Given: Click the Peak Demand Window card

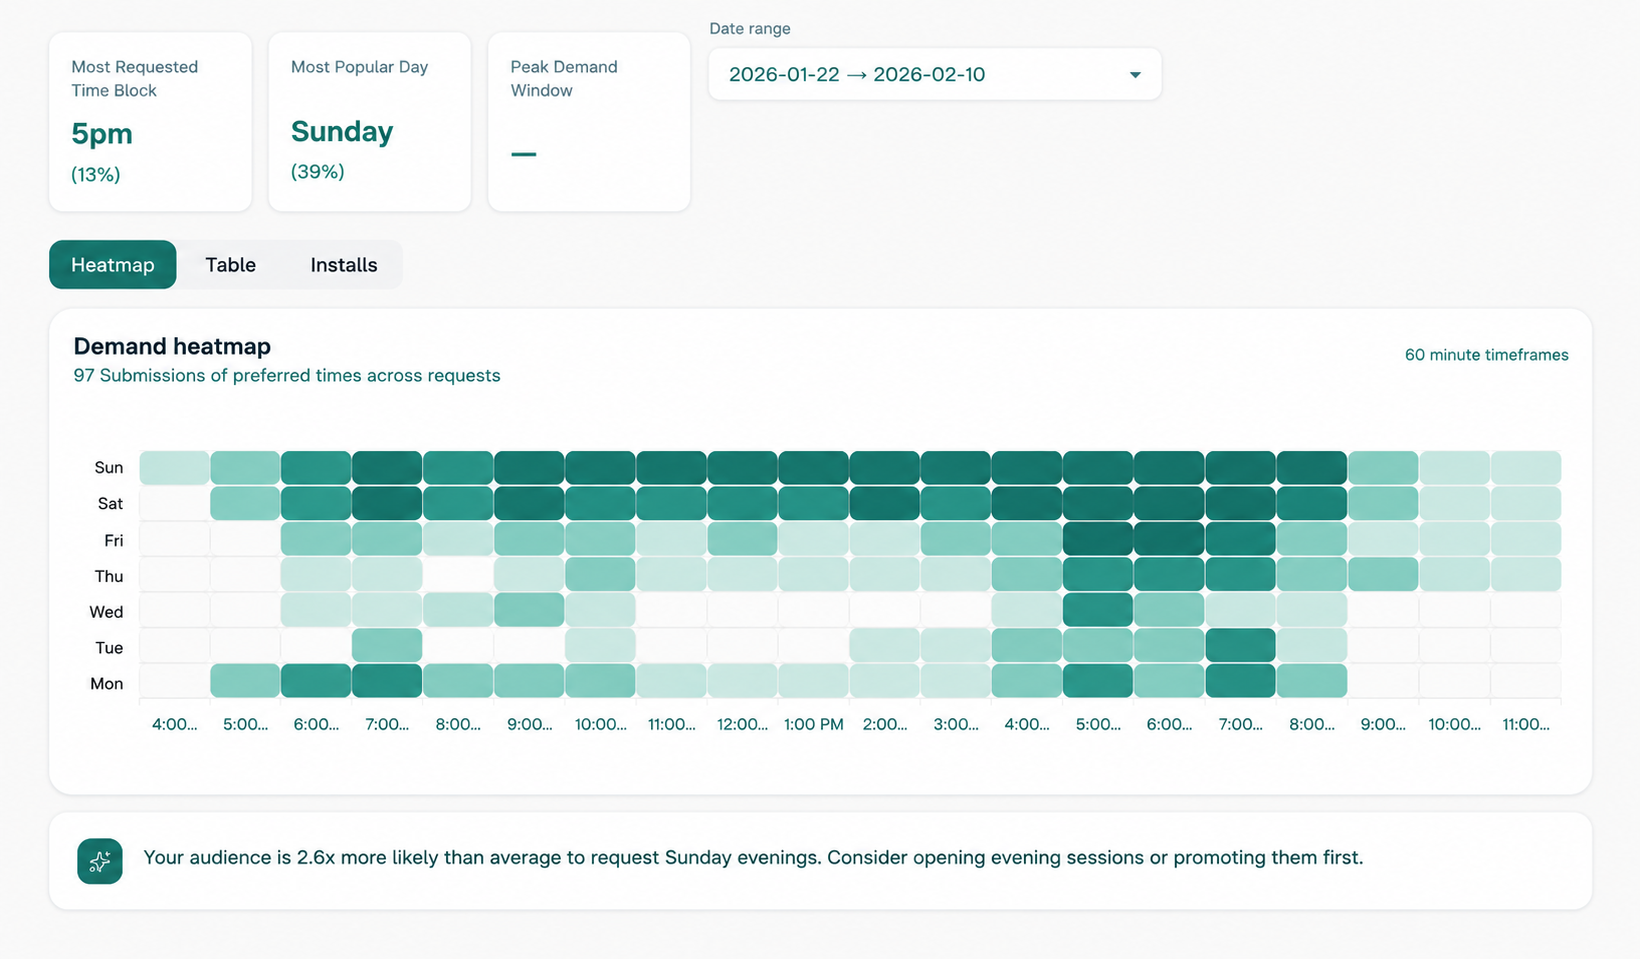Looking at the screenshot, I should click(x=589, y=122).
